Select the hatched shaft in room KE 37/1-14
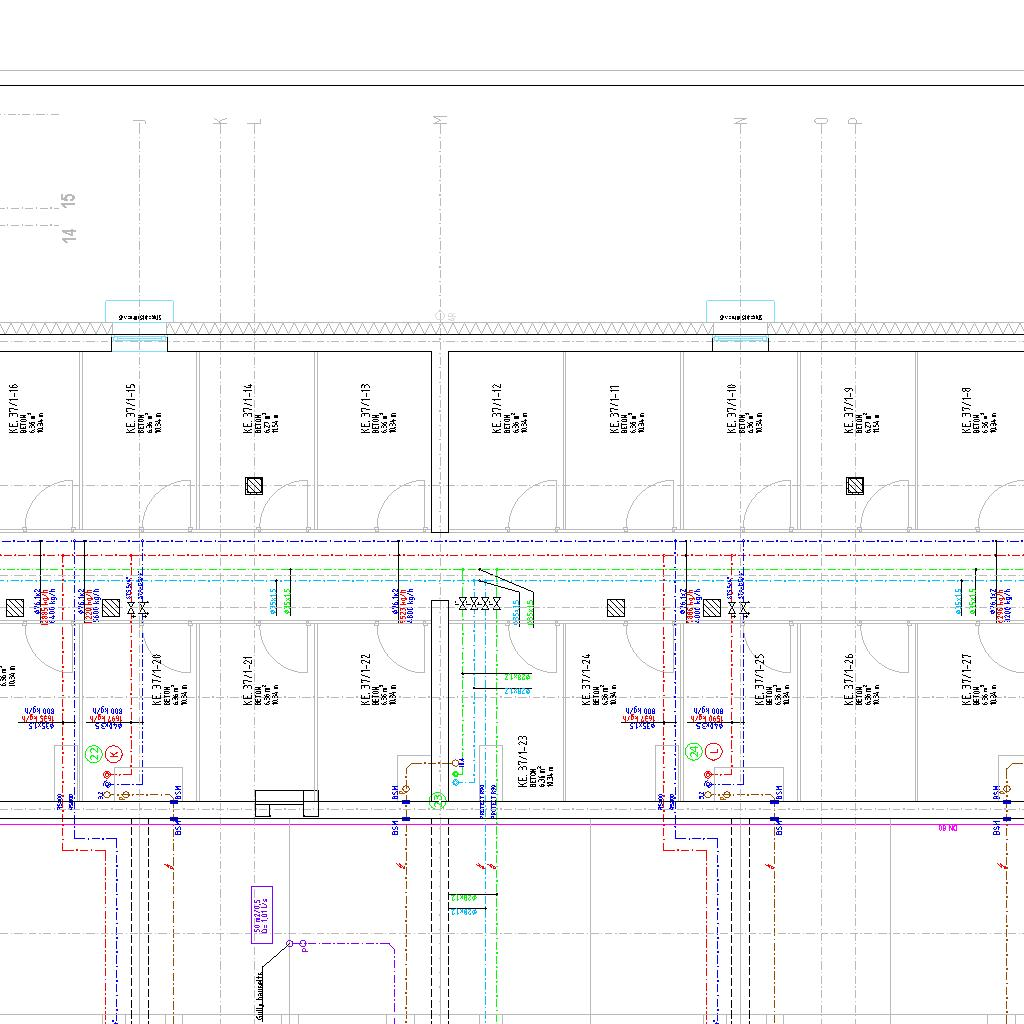 pos(254,486)
